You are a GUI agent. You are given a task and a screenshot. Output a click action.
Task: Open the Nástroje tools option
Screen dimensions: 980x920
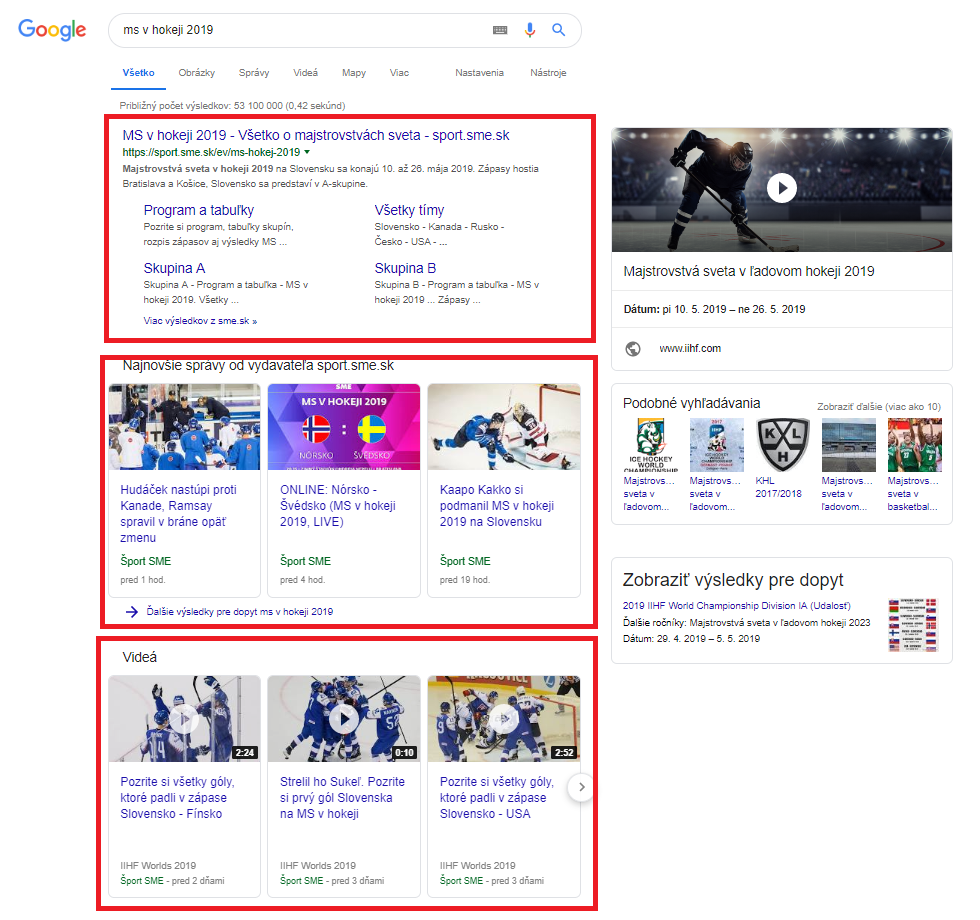[x=548, y=72]
